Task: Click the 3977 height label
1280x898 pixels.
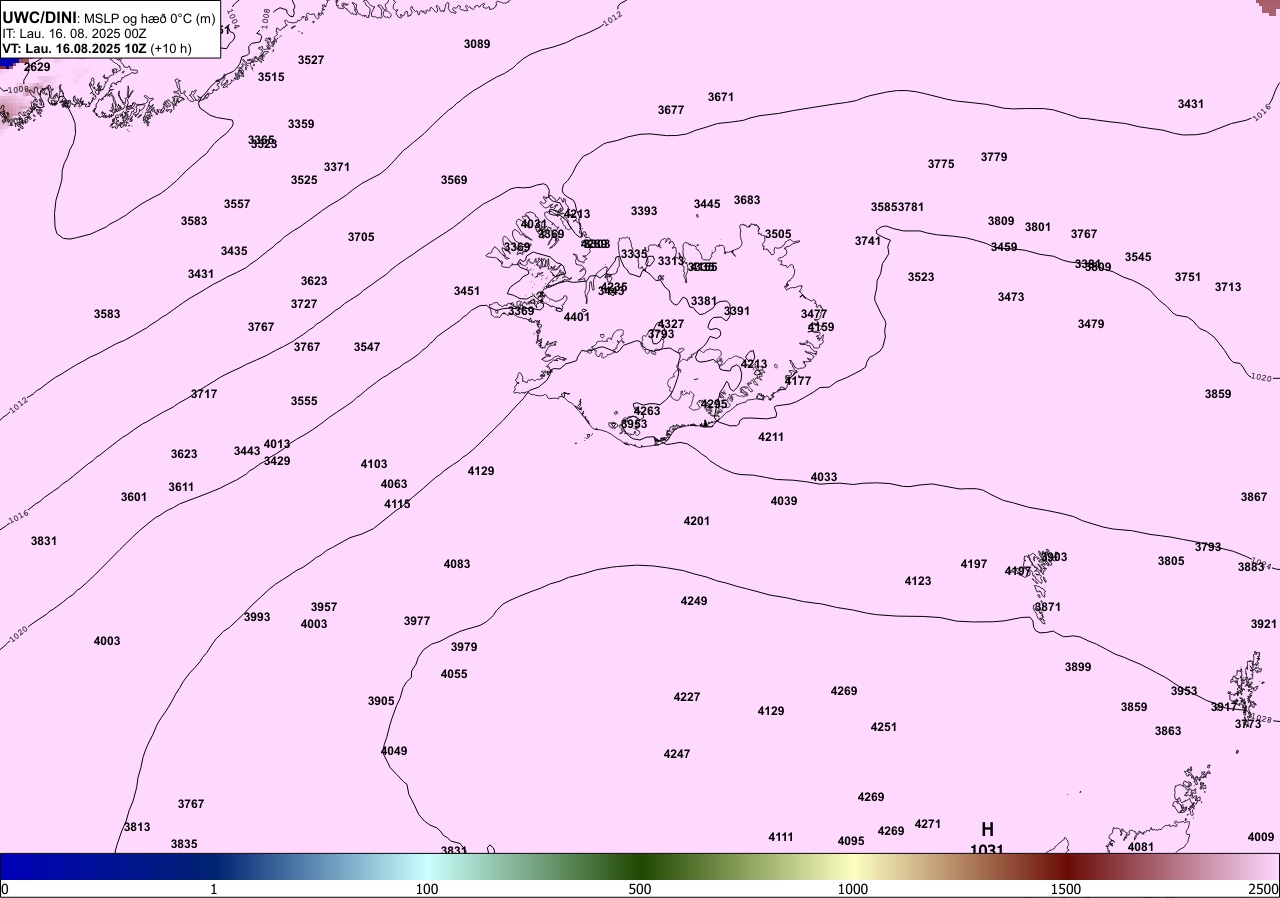Action: (x=417, y=621)
